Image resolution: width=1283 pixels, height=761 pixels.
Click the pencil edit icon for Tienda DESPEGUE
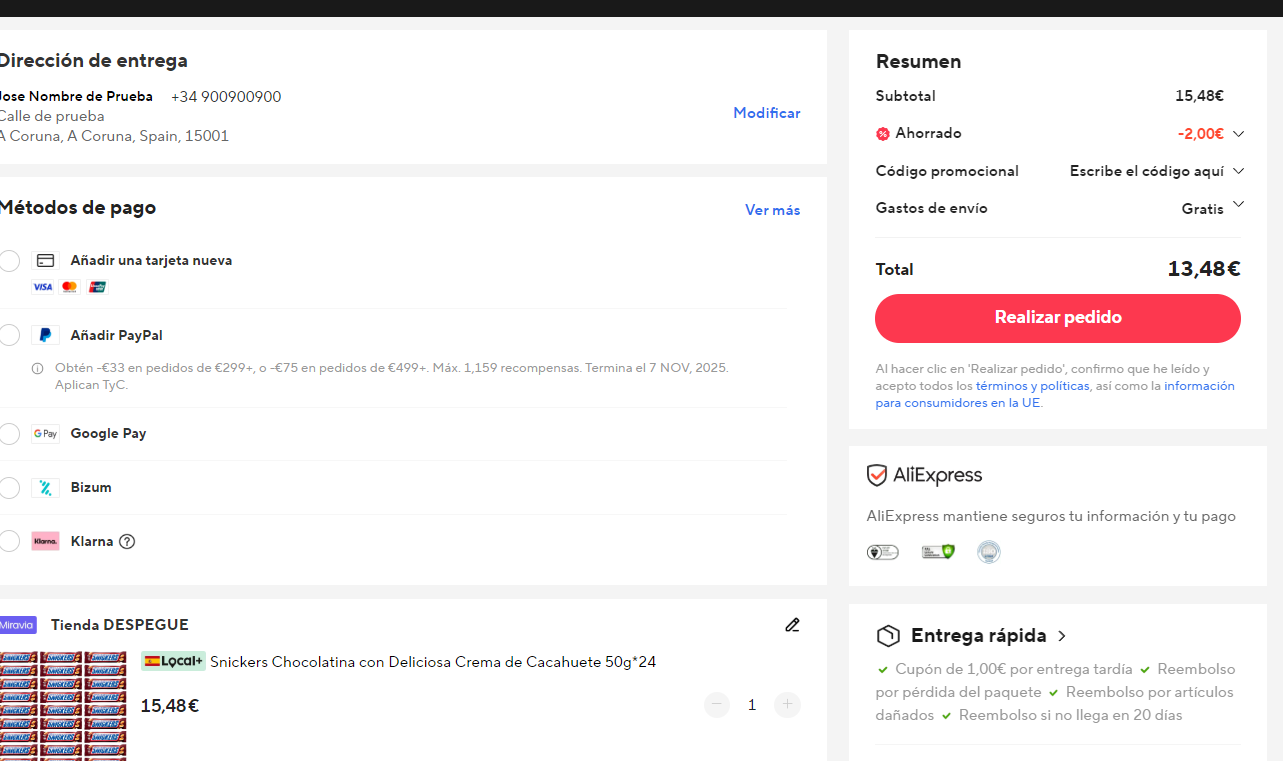pos(793,625)
